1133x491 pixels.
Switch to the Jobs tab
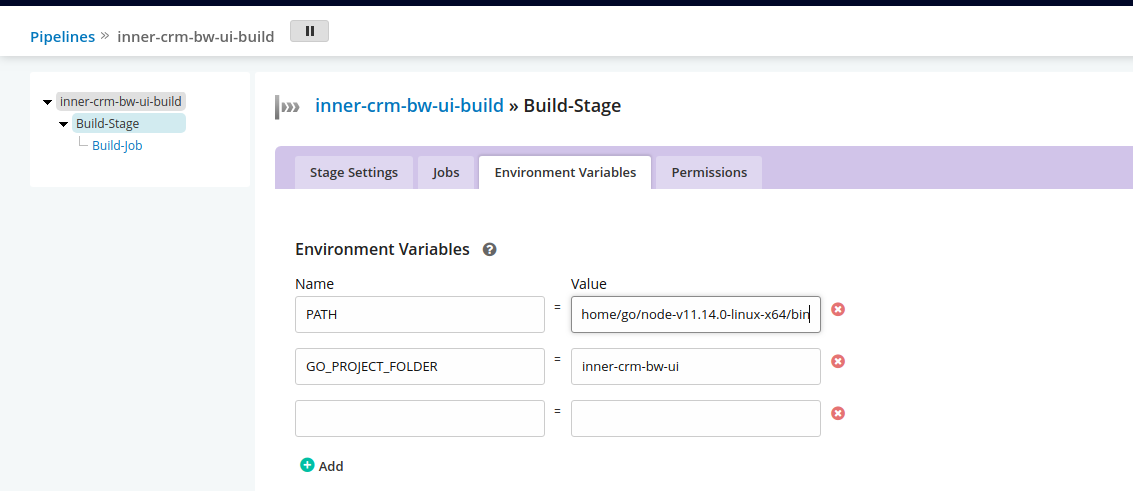(x=446, y=172)
